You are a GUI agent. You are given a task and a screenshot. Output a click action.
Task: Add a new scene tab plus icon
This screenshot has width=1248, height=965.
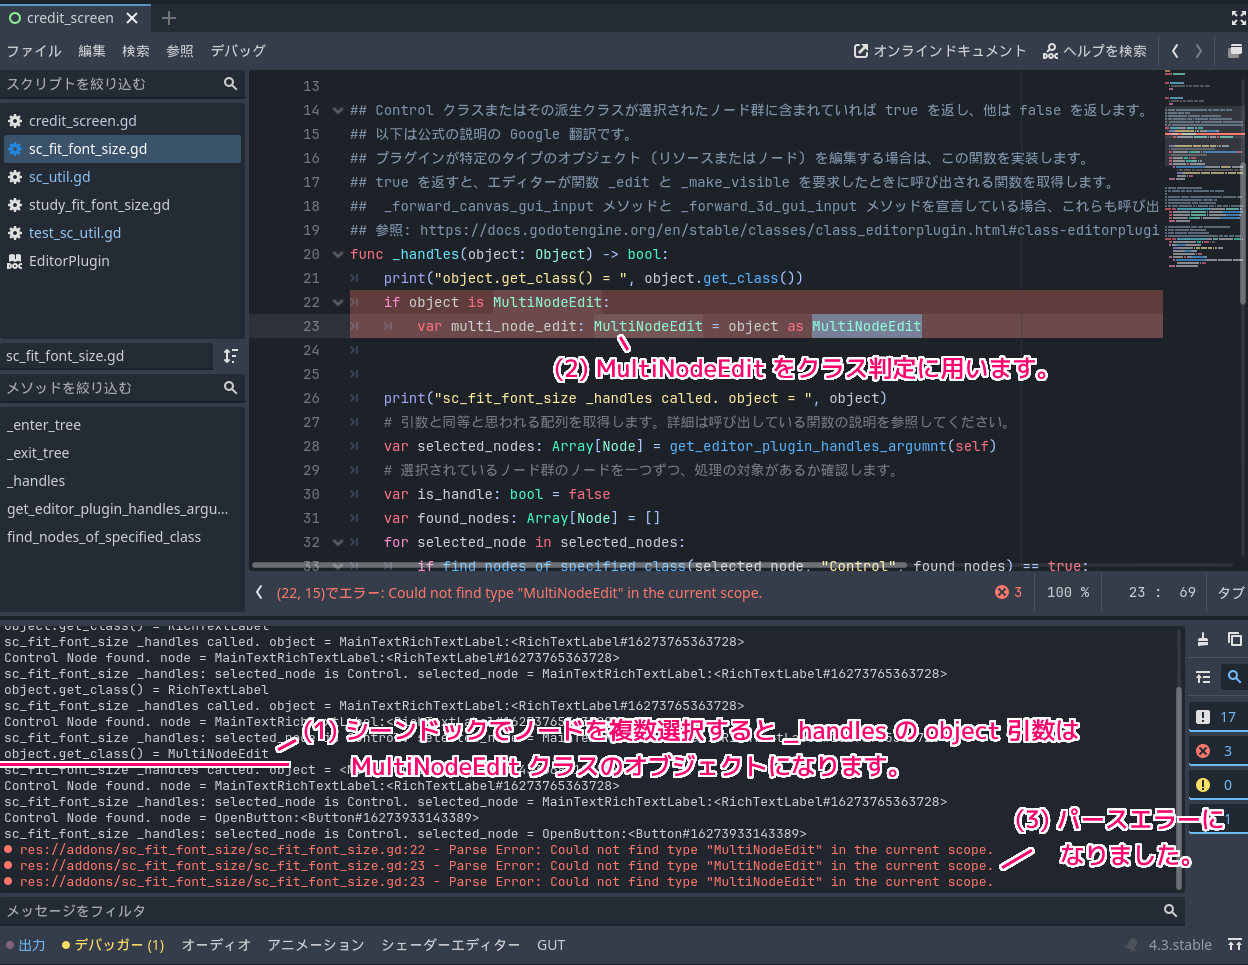pos(169,18)
